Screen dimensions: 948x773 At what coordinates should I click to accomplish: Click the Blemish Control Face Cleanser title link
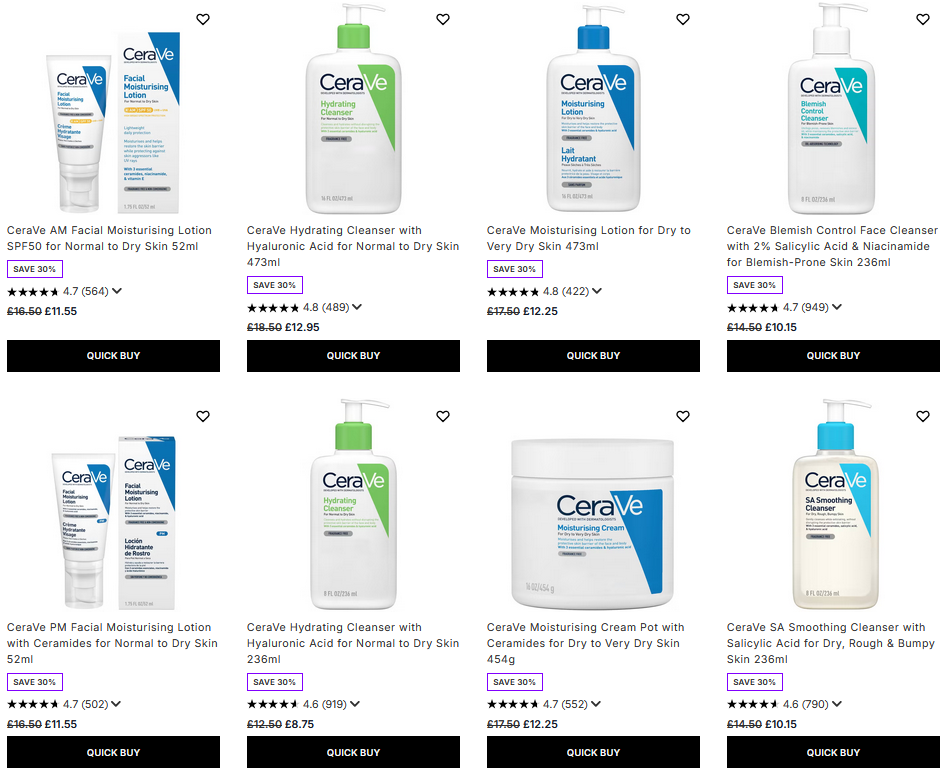833,245
